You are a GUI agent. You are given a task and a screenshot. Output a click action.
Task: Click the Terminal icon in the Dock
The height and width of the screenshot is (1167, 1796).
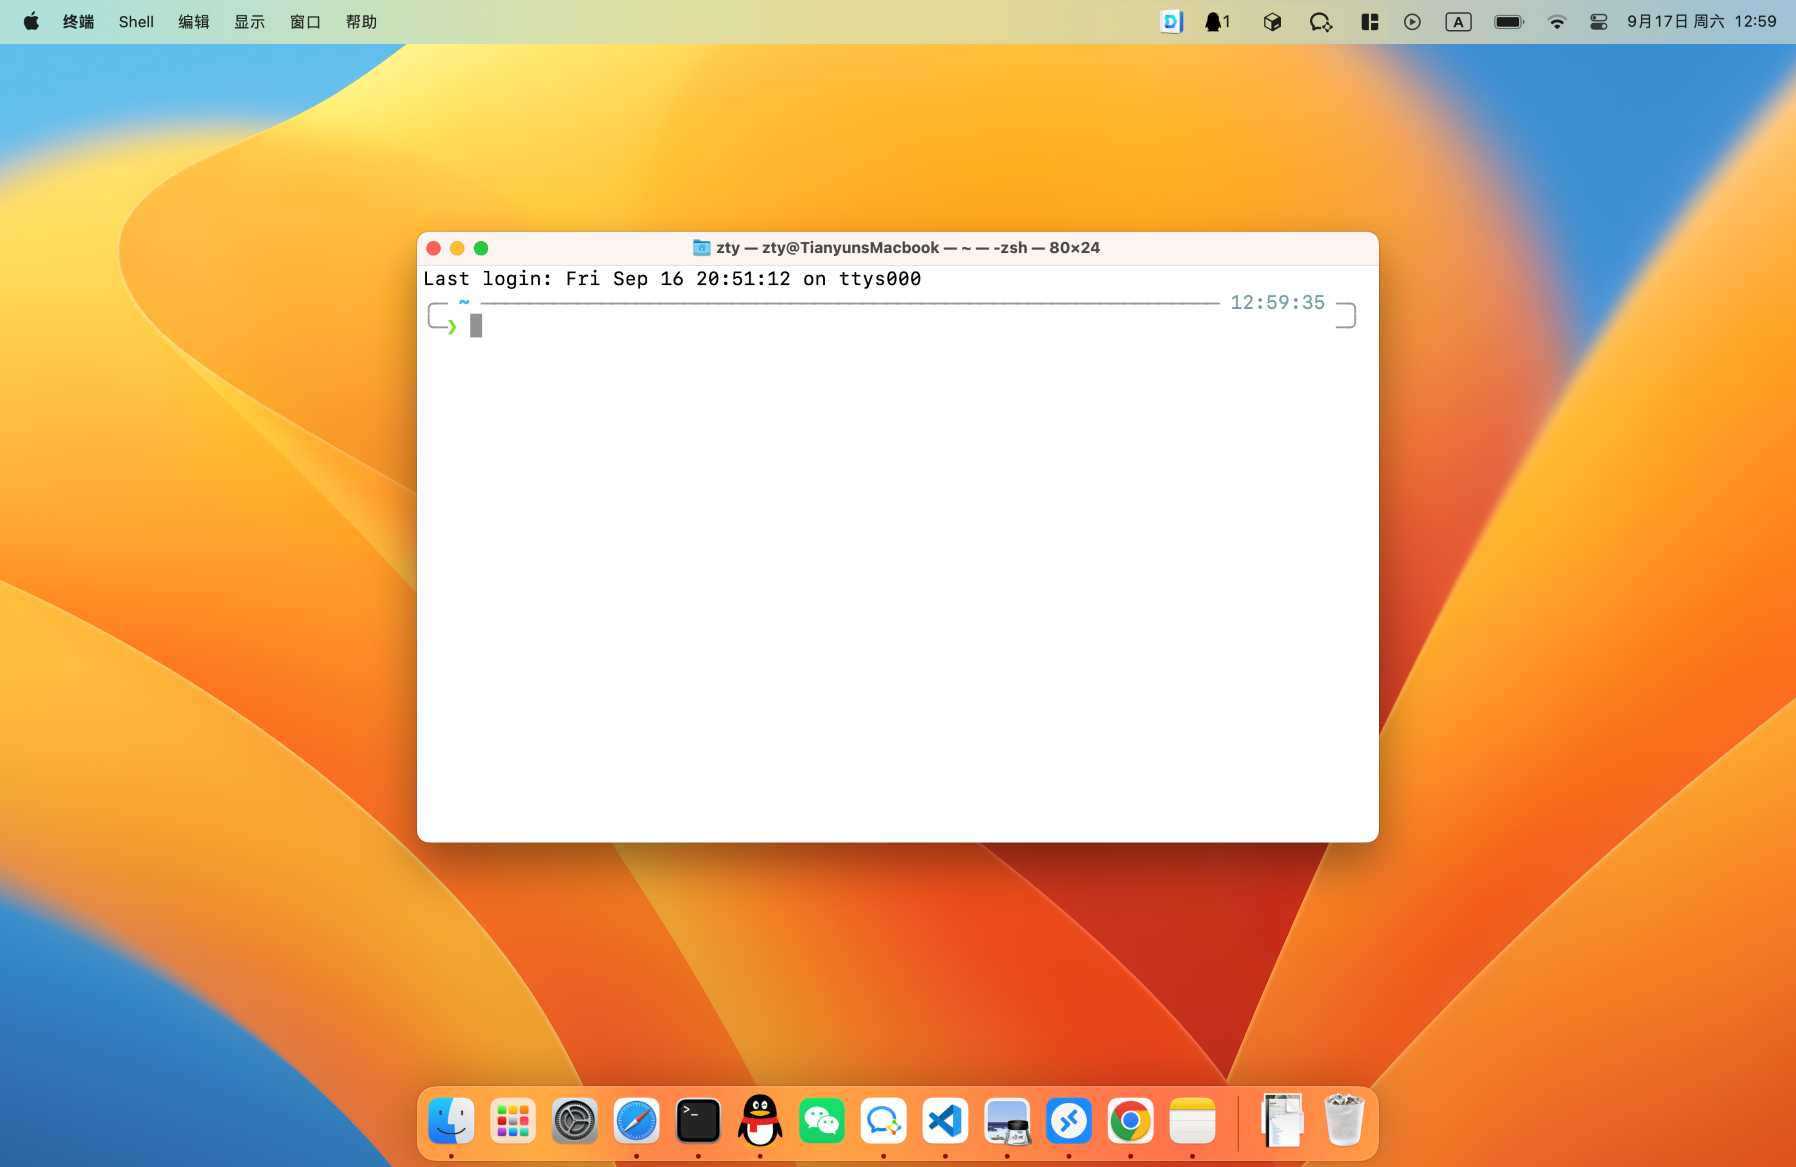(698, 1121)
